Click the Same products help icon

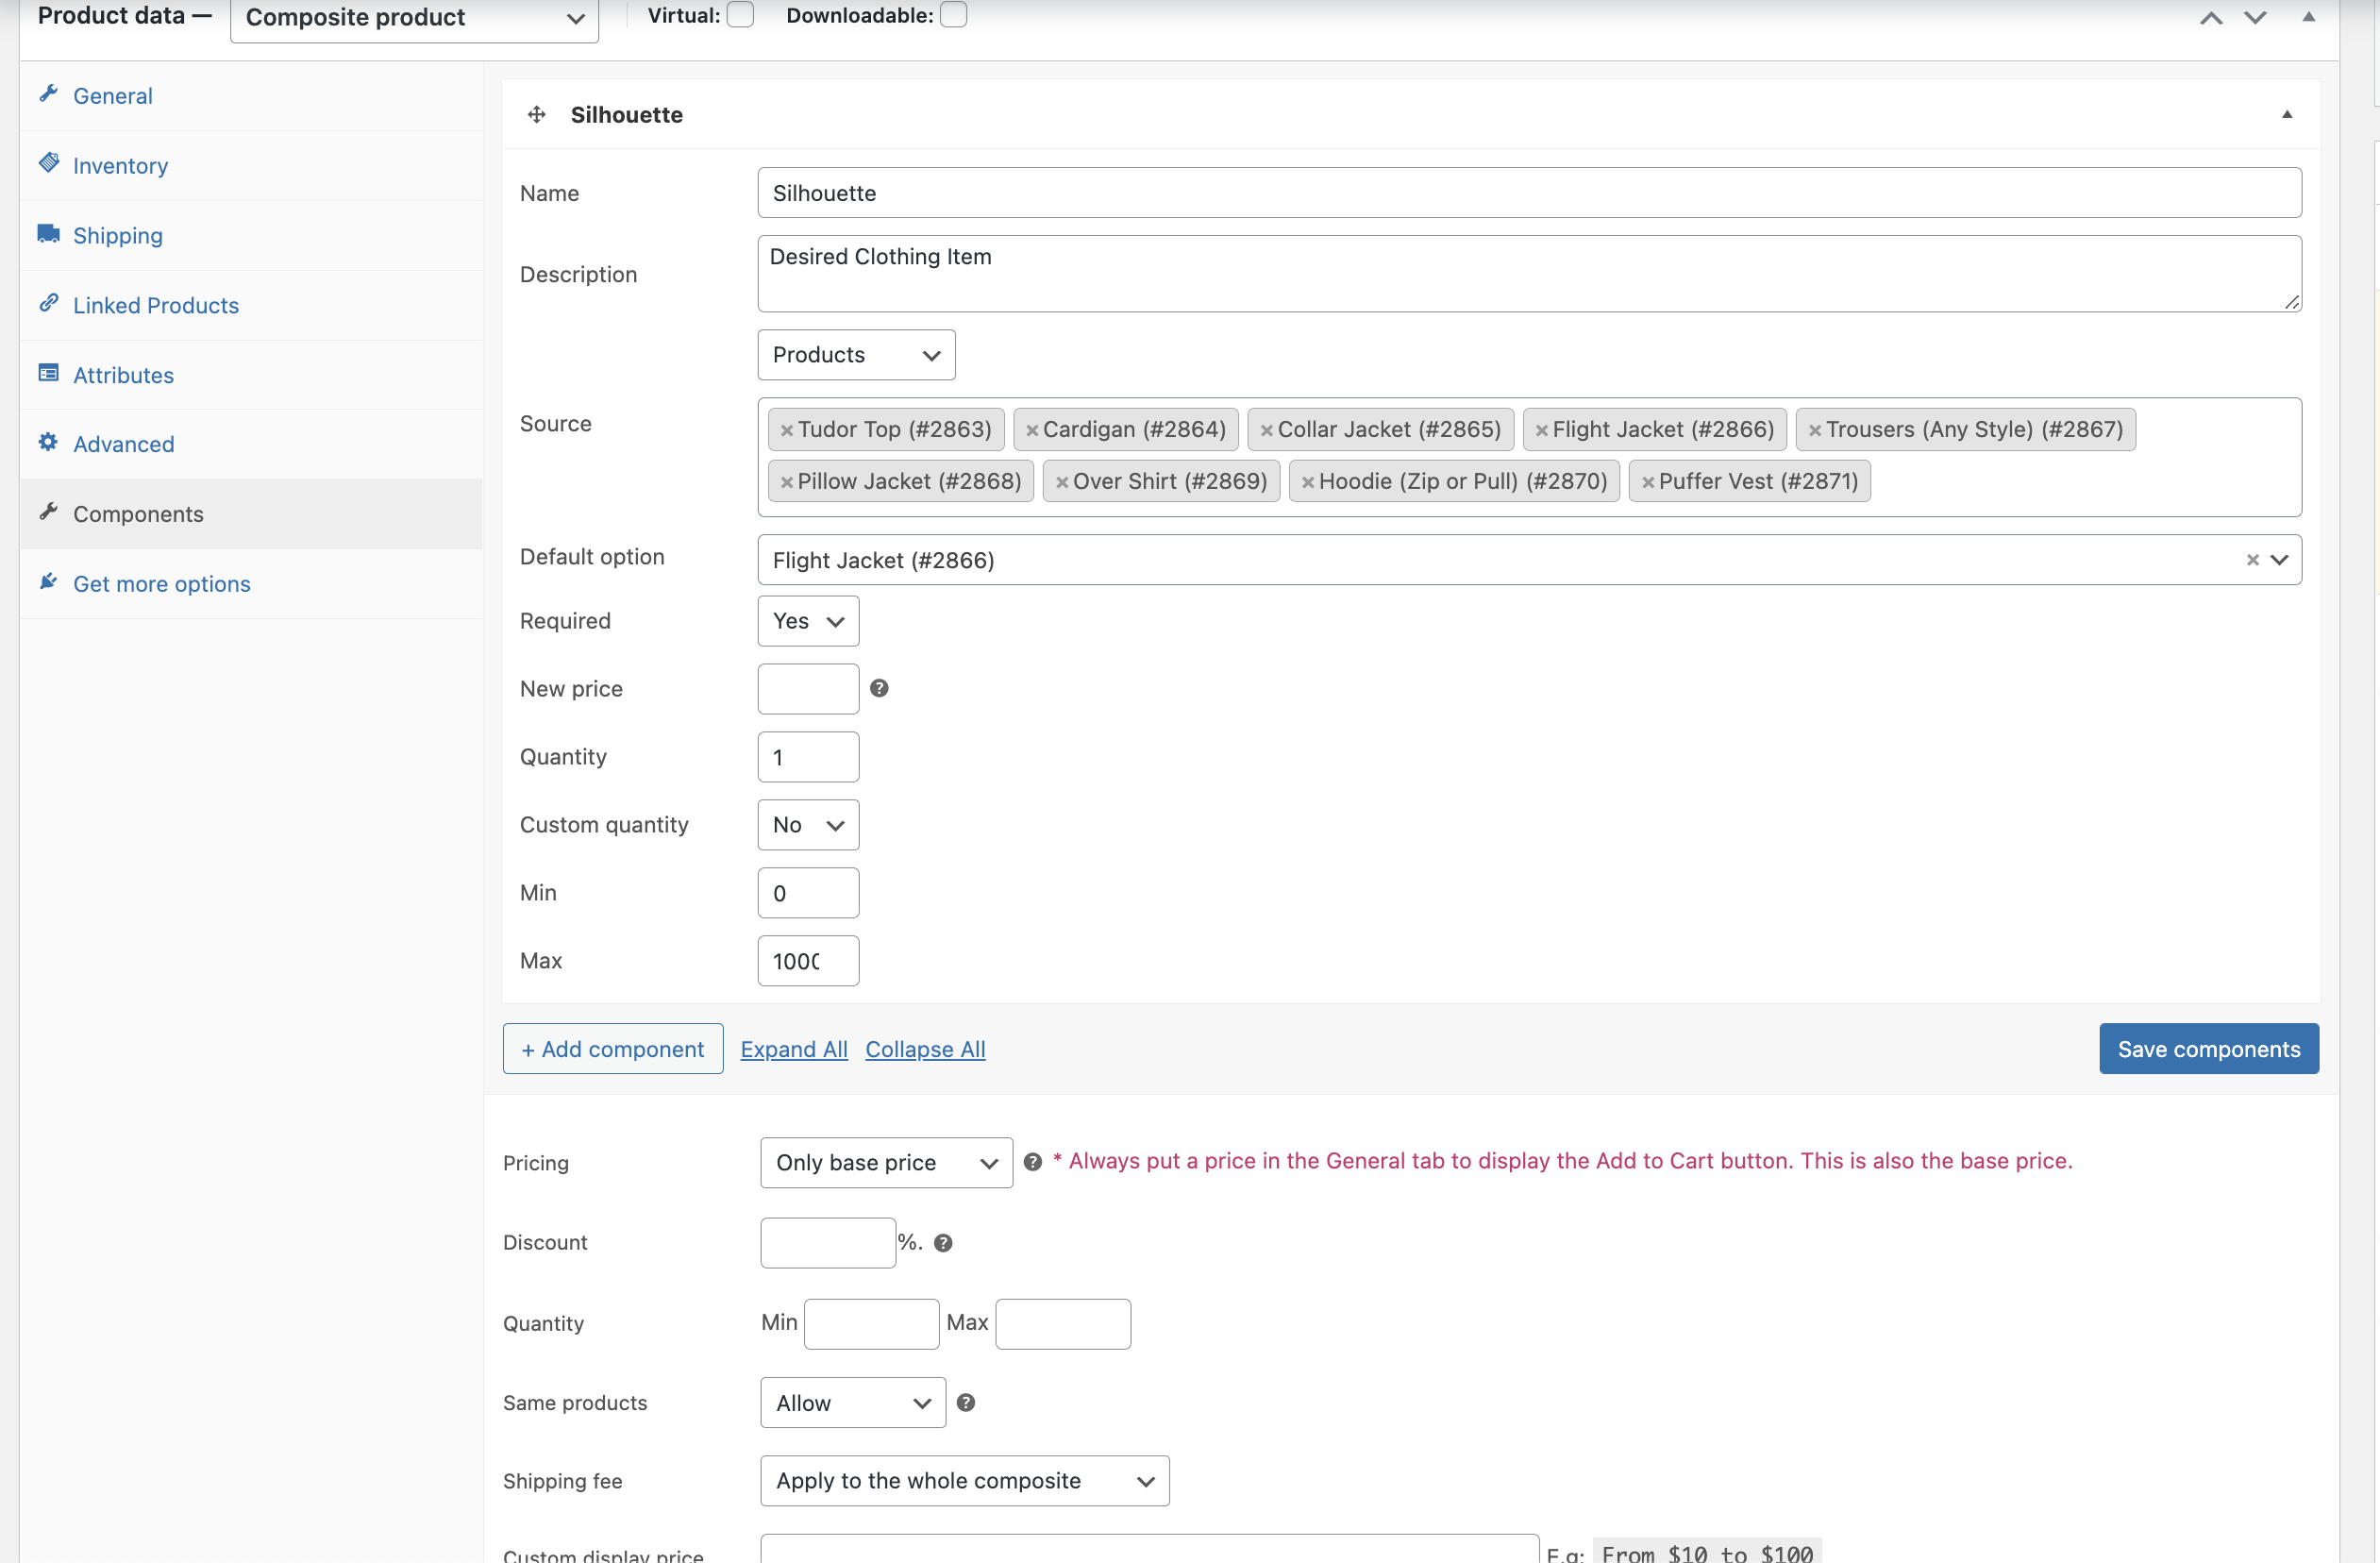[x=965, y=1402]
